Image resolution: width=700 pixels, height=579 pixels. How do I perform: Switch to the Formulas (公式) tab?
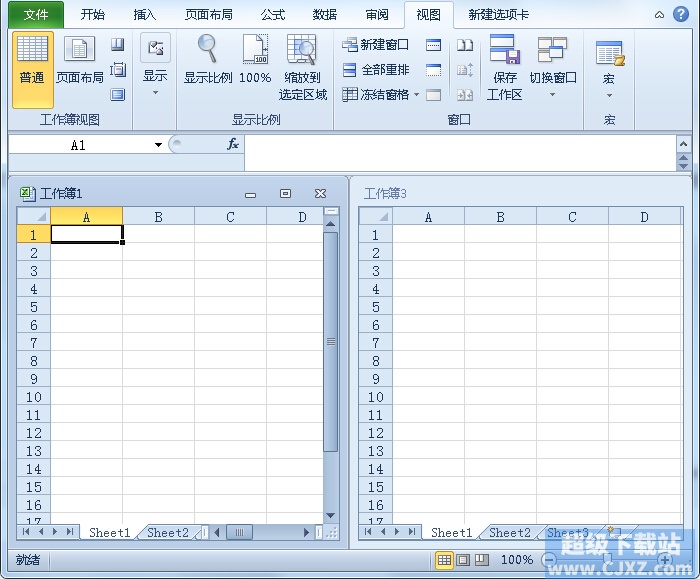273,15
